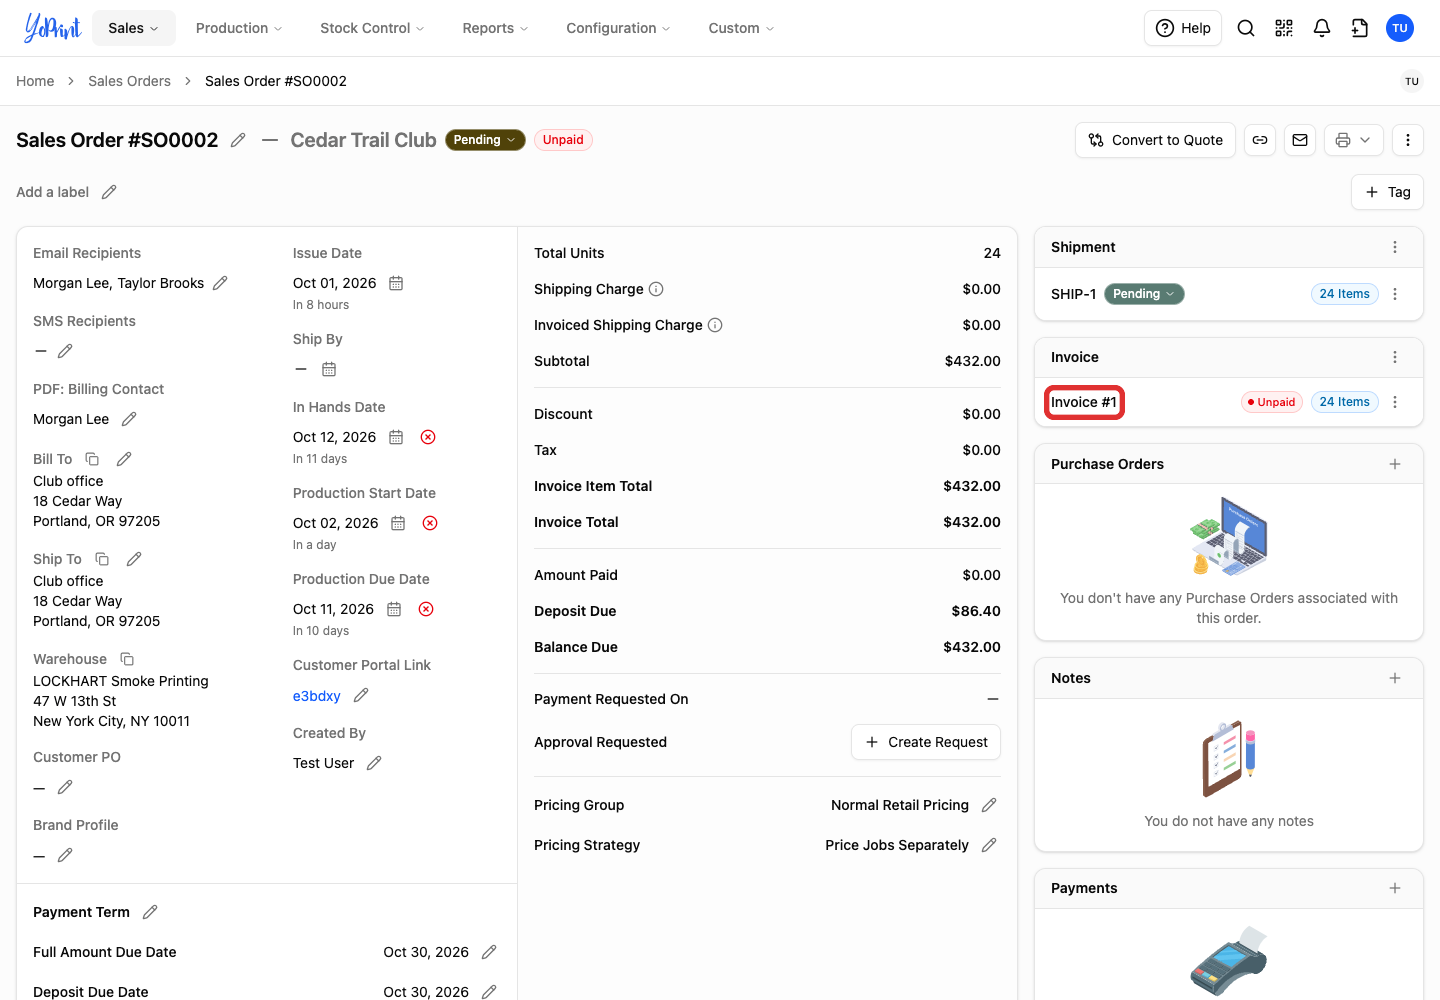Open the Configuration menu
This screenshot has height=1000, width=1440.
click(618, 28)
